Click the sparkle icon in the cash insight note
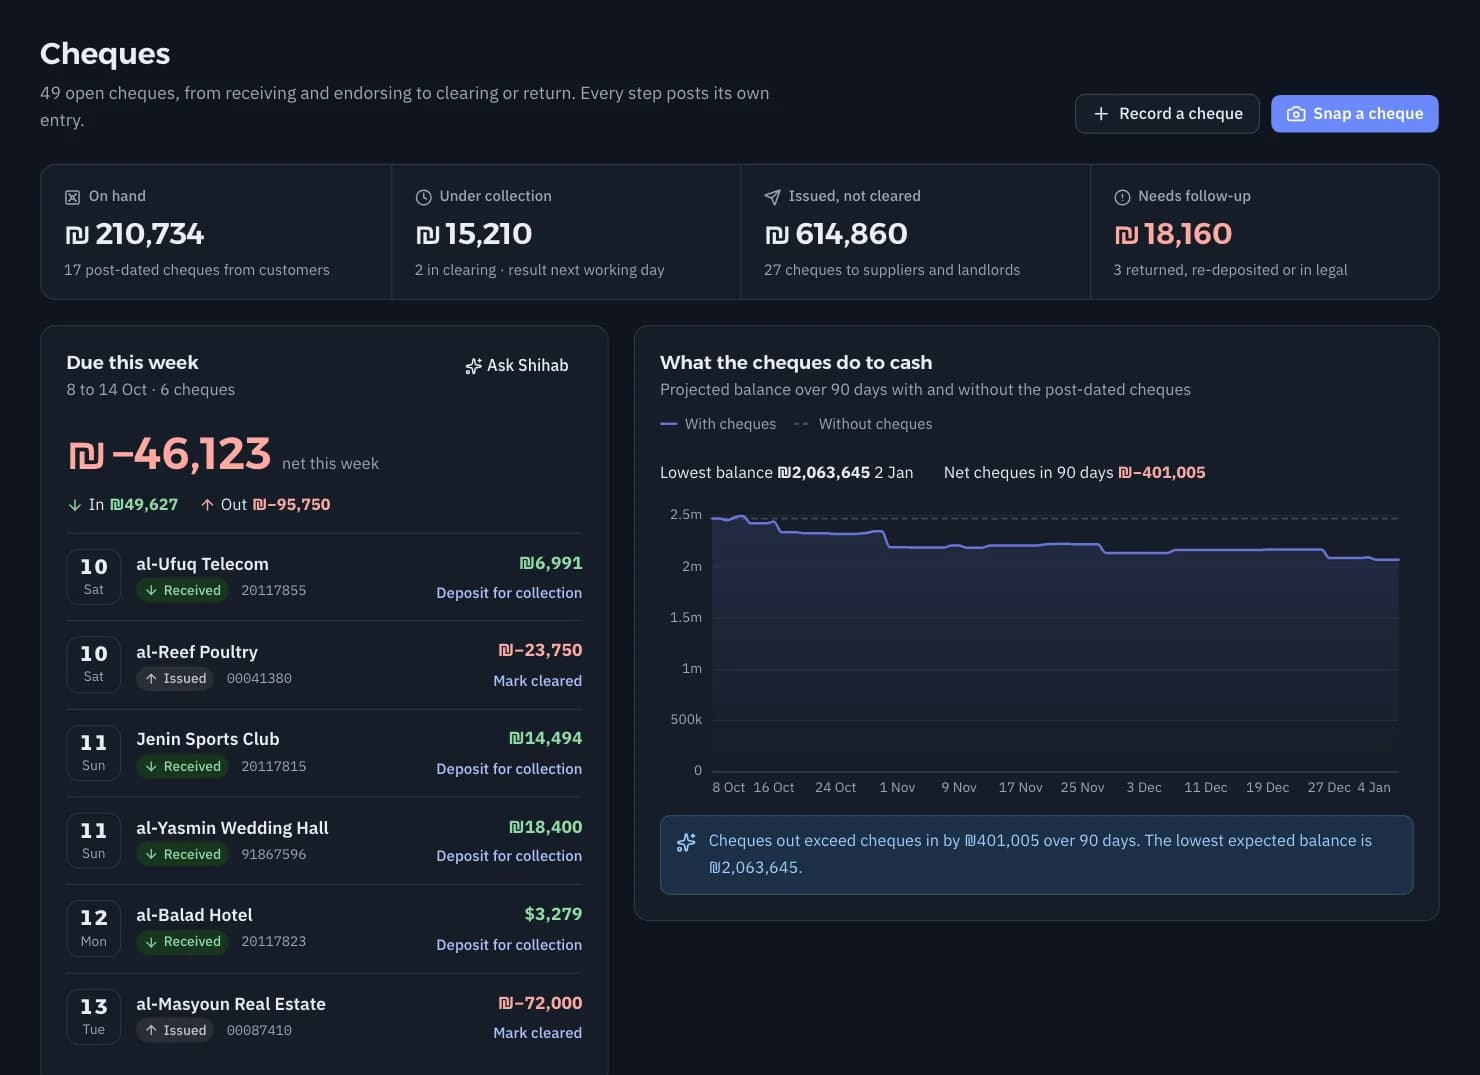This screenshot has height=1075, width=1480. [x=686, y=842]
